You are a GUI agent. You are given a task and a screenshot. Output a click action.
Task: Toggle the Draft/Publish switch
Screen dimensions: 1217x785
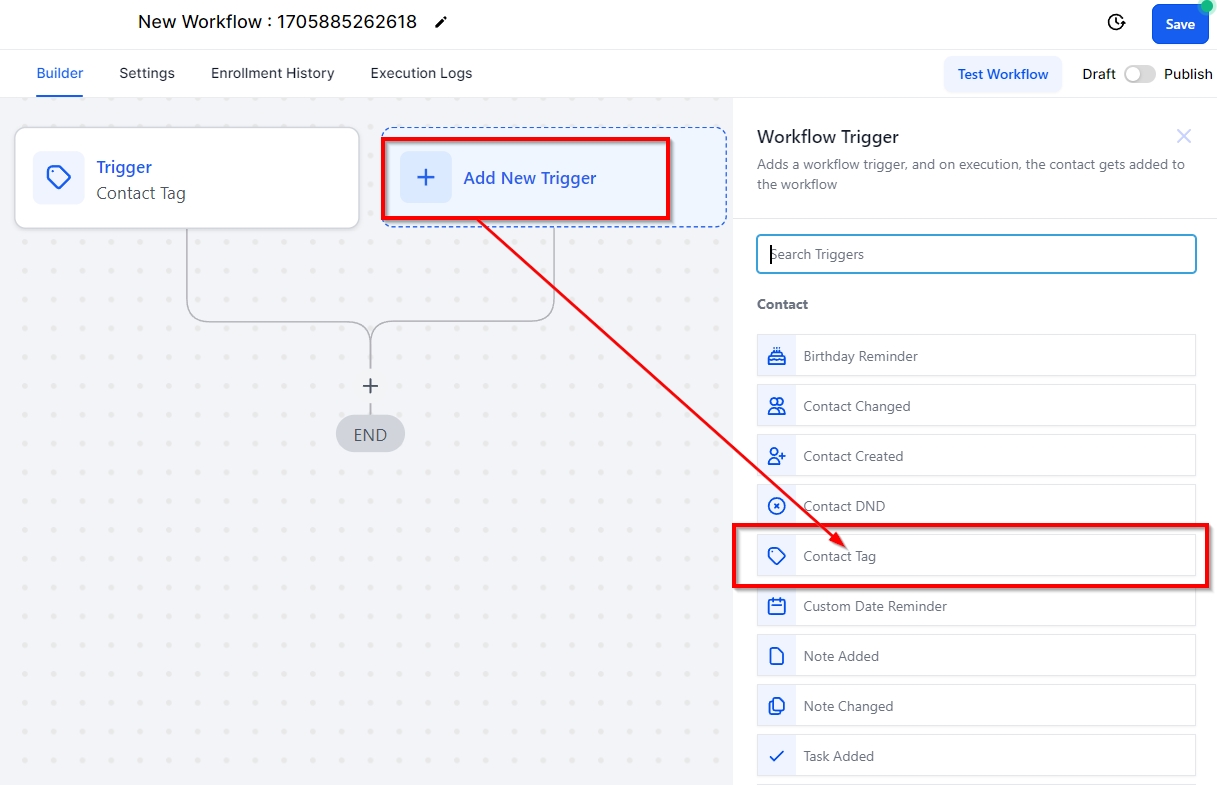click(x=1139, y=74)
